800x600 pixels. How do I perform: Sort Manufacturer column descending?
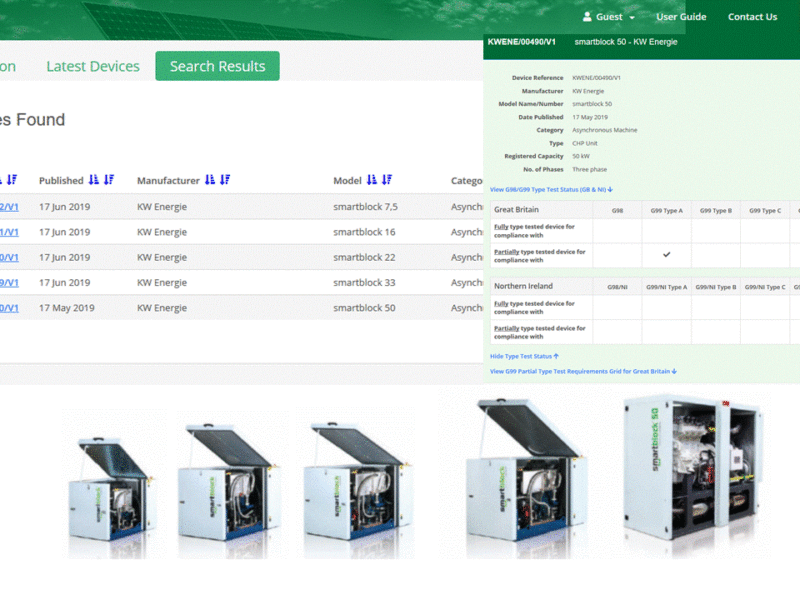click(x=225, y=180)
